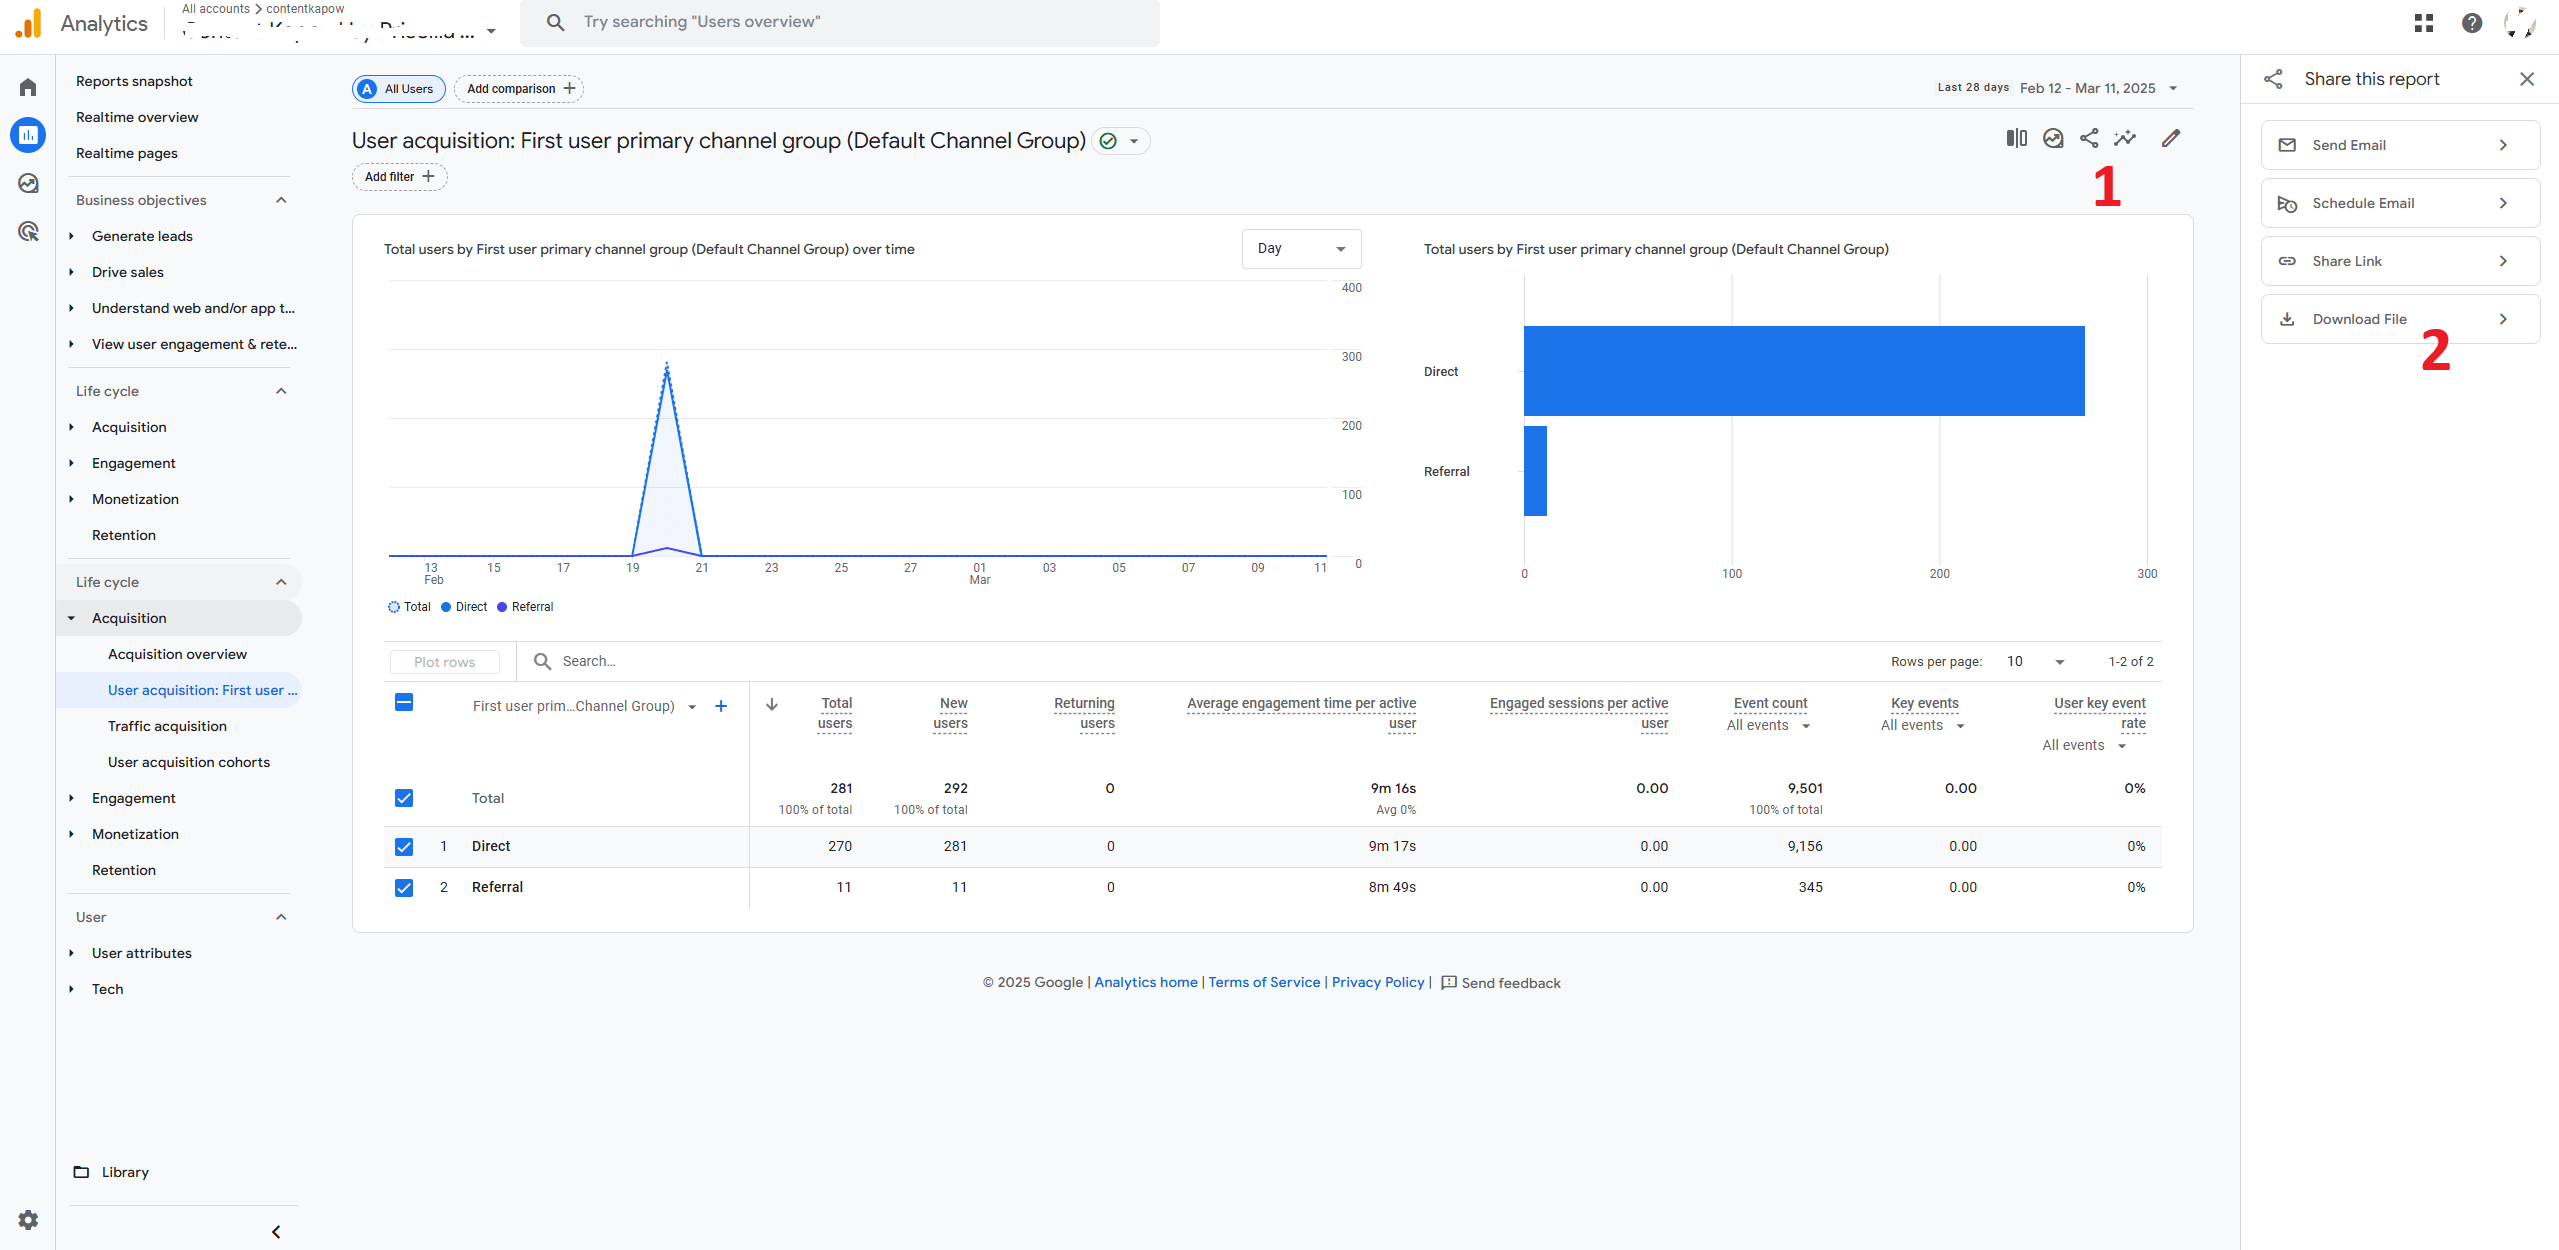Uncheck the Referral row checkbox
This screenshot has width=2559, height=1250.
(x=404, y=888)
